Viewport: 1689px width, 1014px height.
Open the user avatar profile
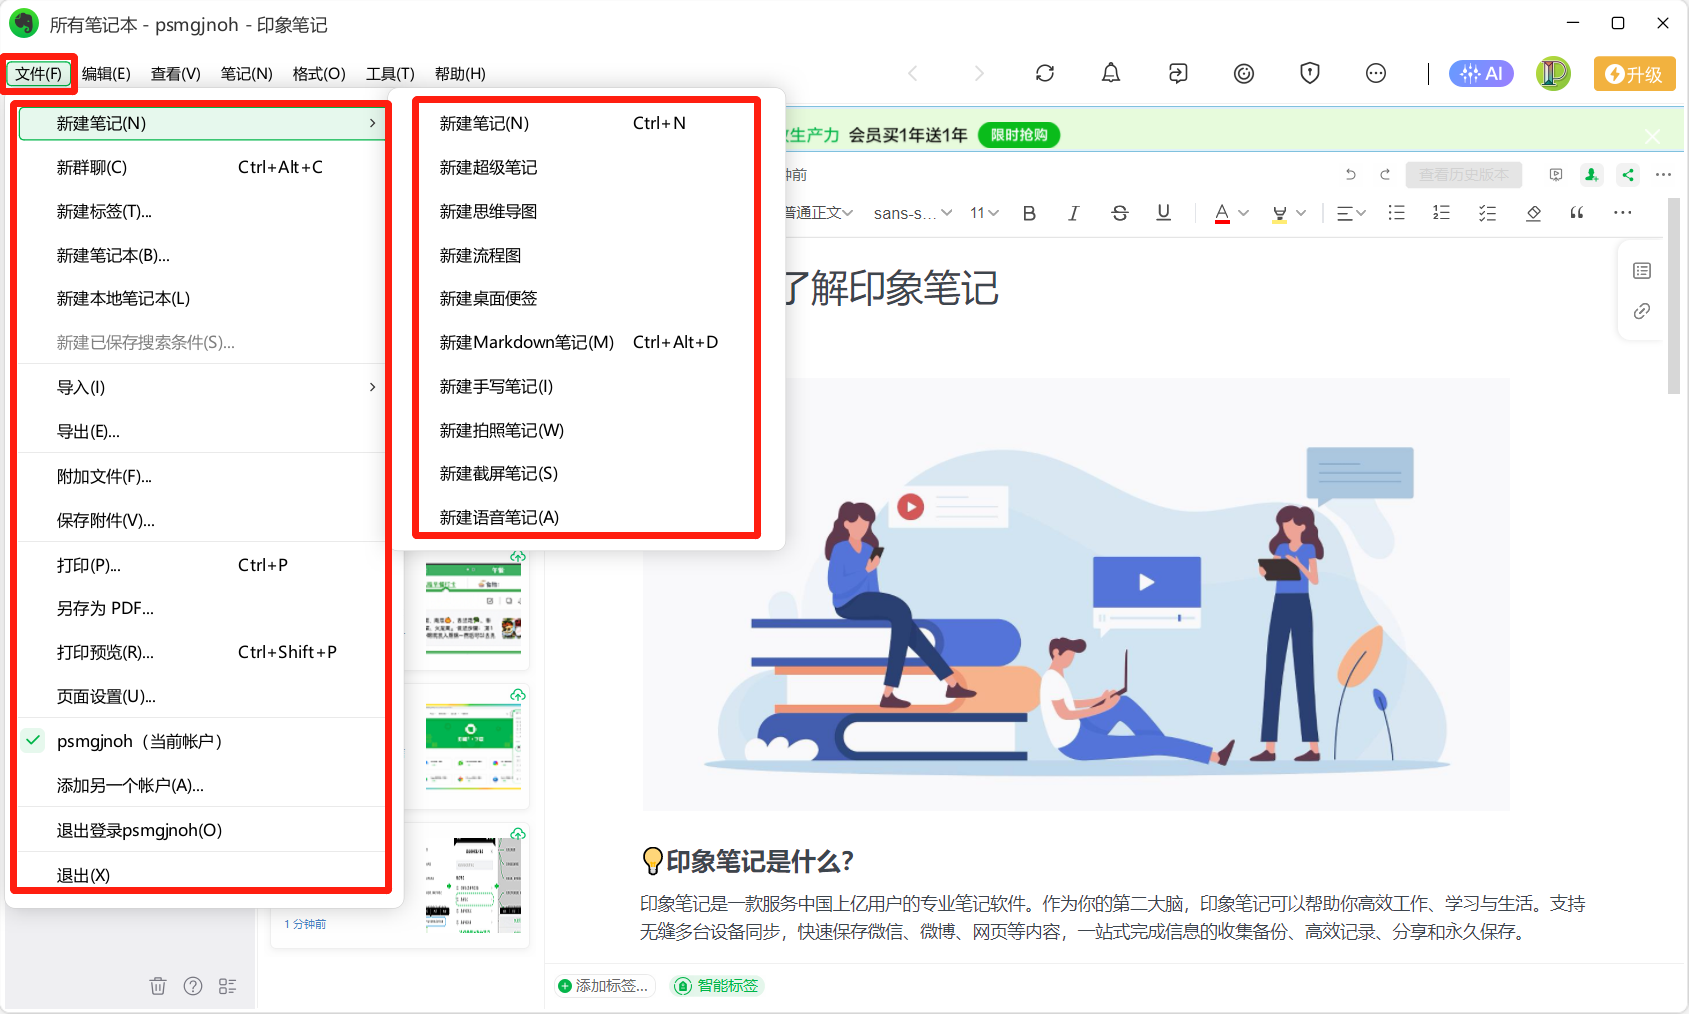coord(1553,73)
